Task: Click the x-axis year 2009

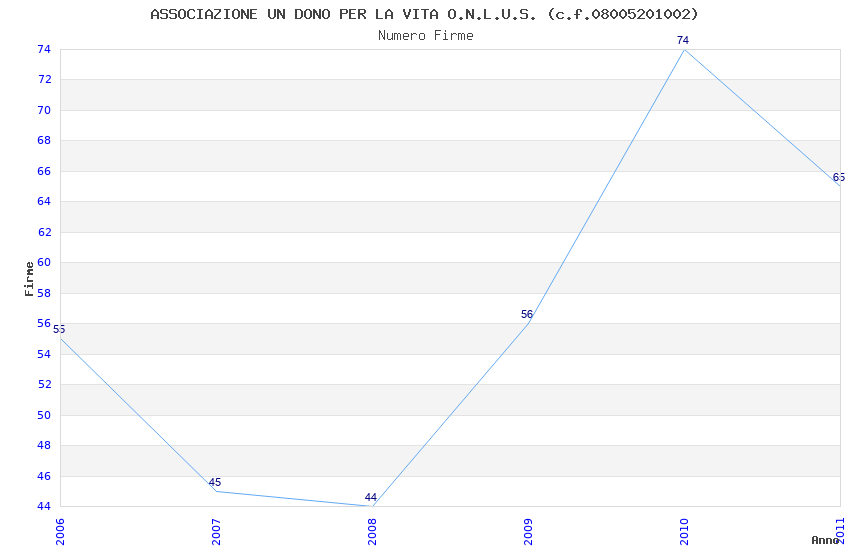Action: tap(529, 532)
